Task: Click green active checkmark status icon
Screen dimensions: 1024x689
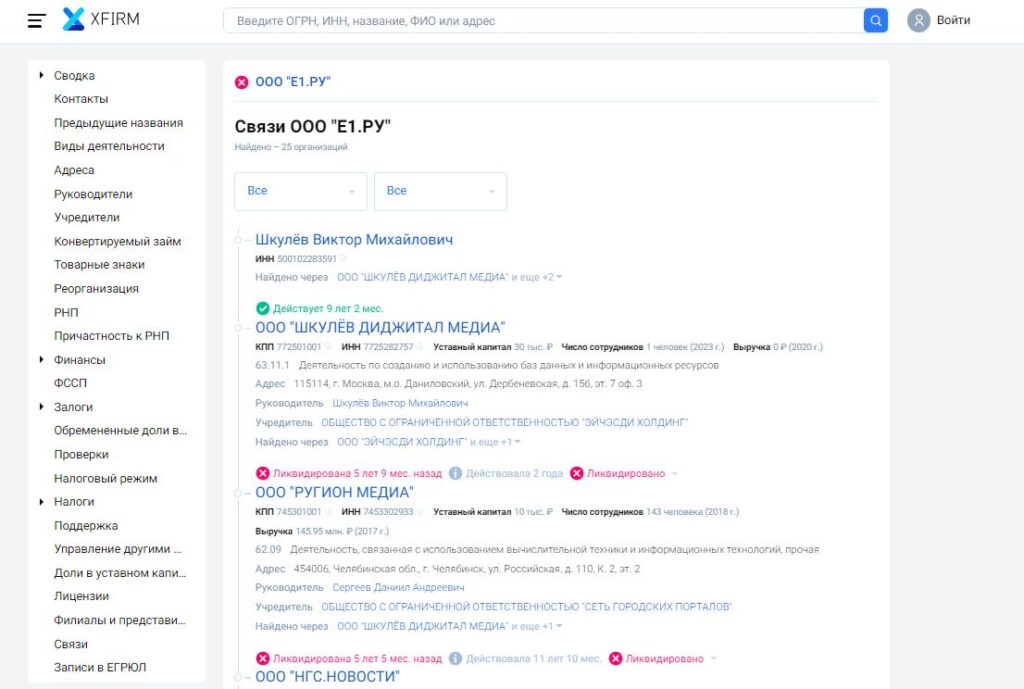Action: [x=262, y=308]
